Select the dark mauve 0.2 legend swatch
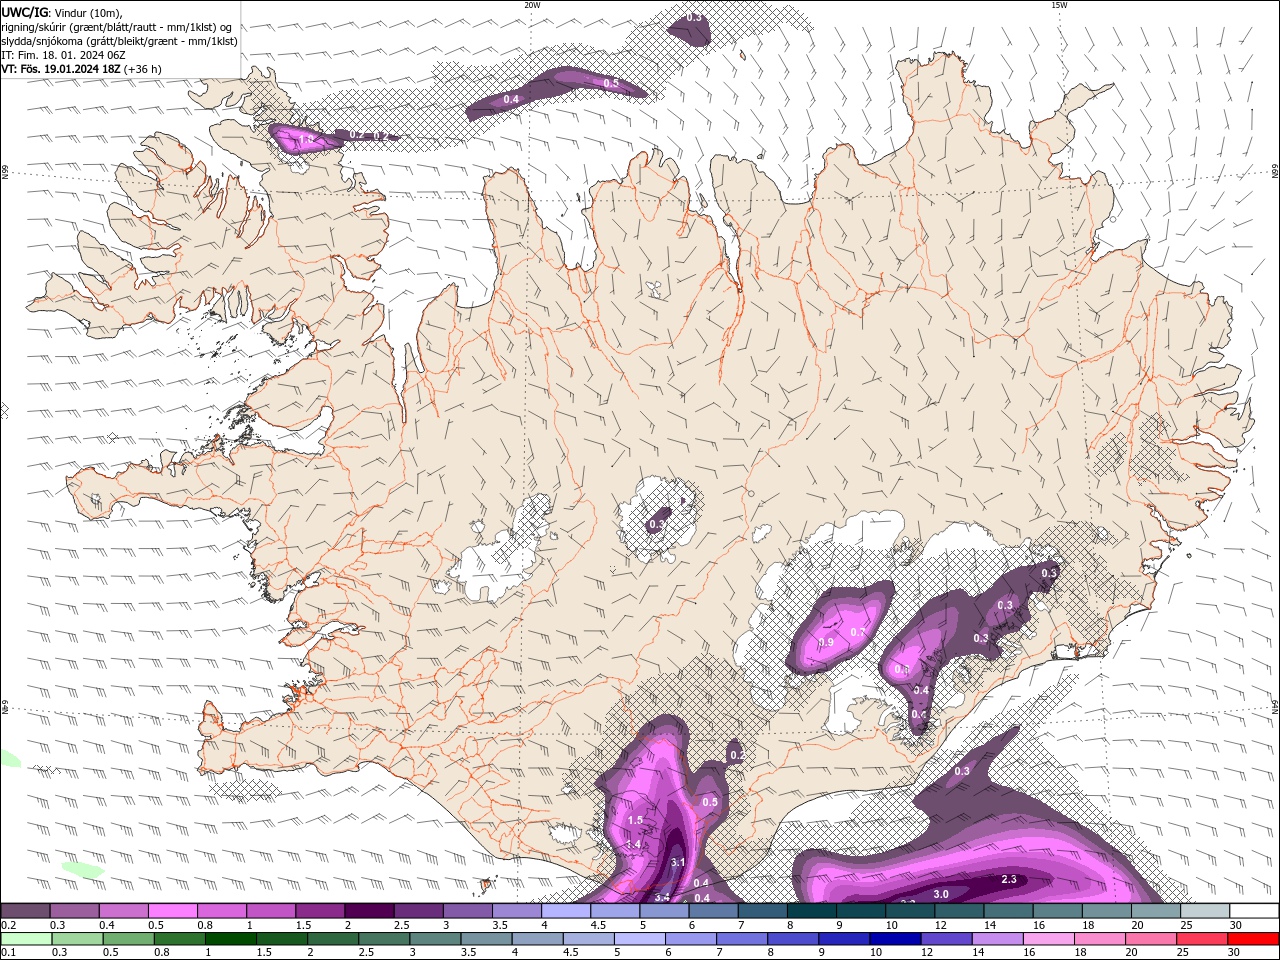1280x960 pixels. tap(25, 911)
